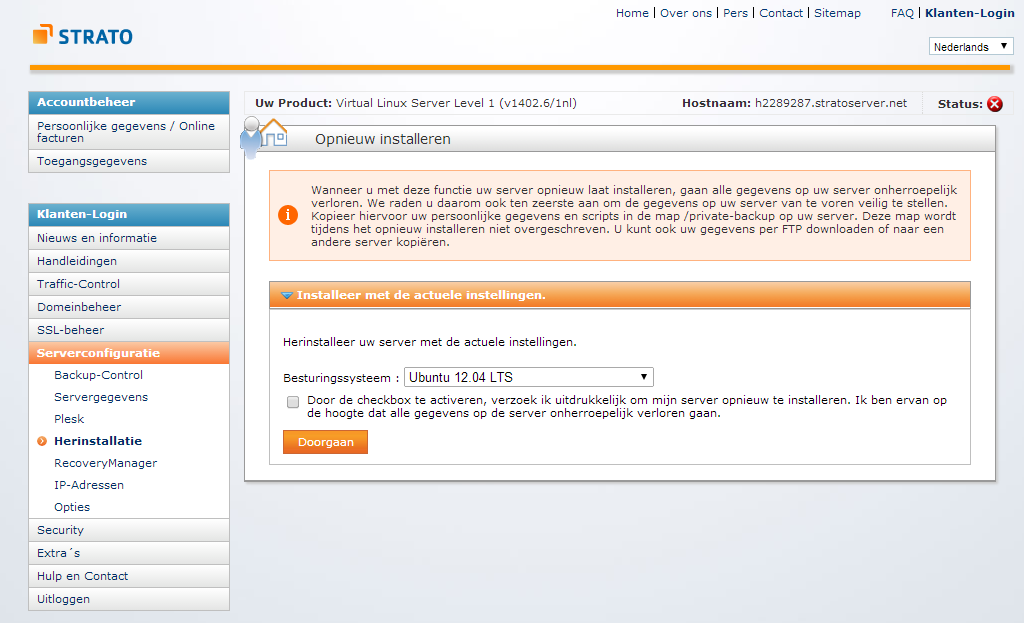Open the Besturingssysteem dropdown

click(528, 377)
